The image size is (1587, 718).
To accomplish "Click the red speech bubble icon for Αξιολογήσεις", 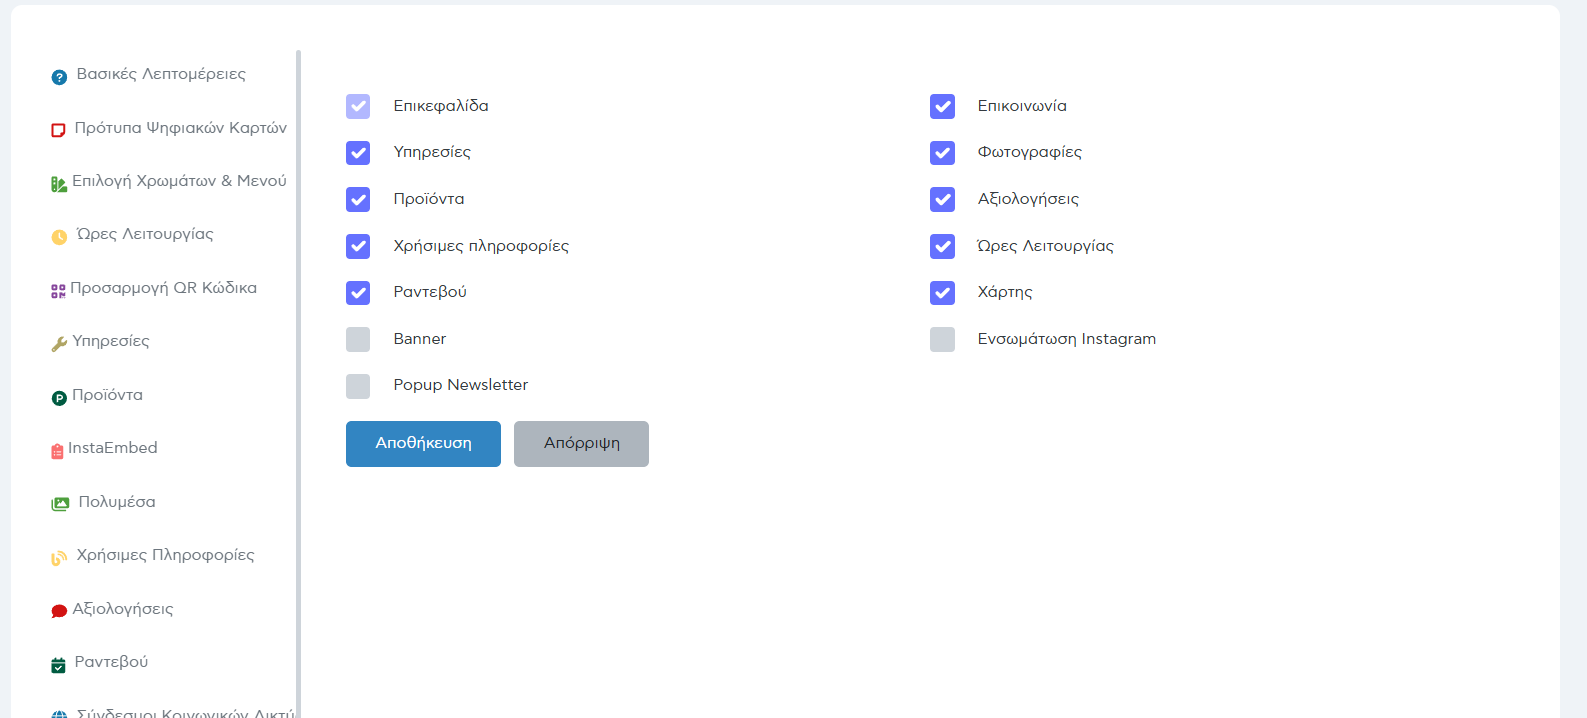I will [x=59, y=611].
